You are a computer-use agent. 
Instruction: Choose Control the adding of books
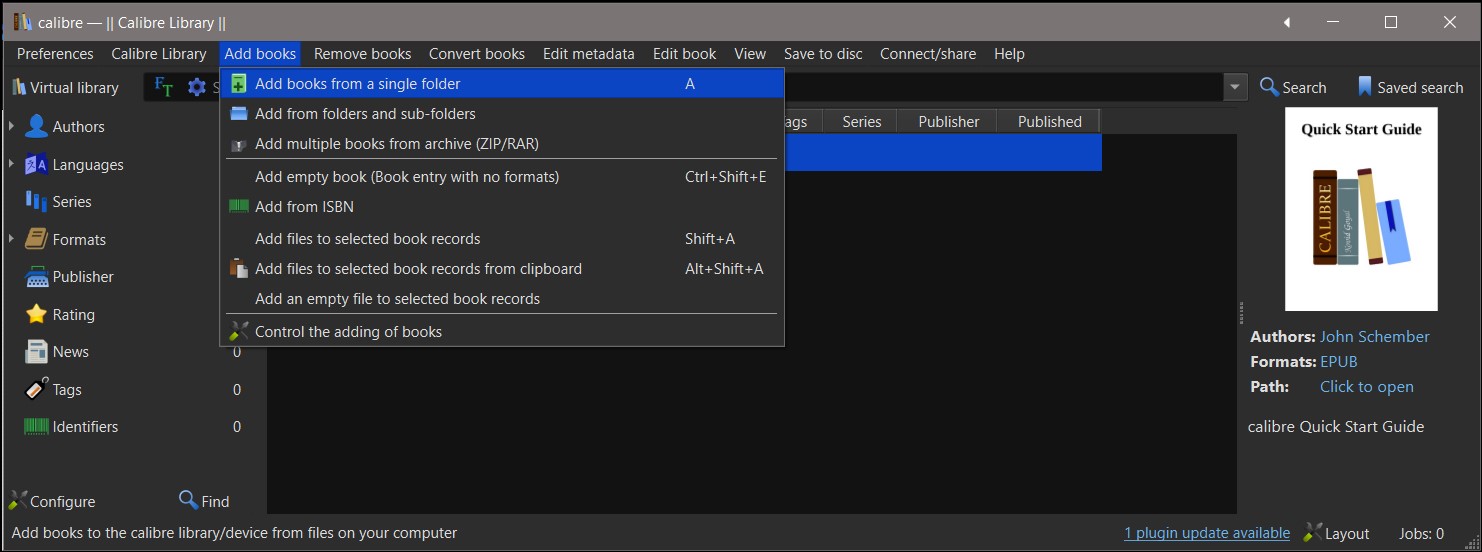pos(501,332)
